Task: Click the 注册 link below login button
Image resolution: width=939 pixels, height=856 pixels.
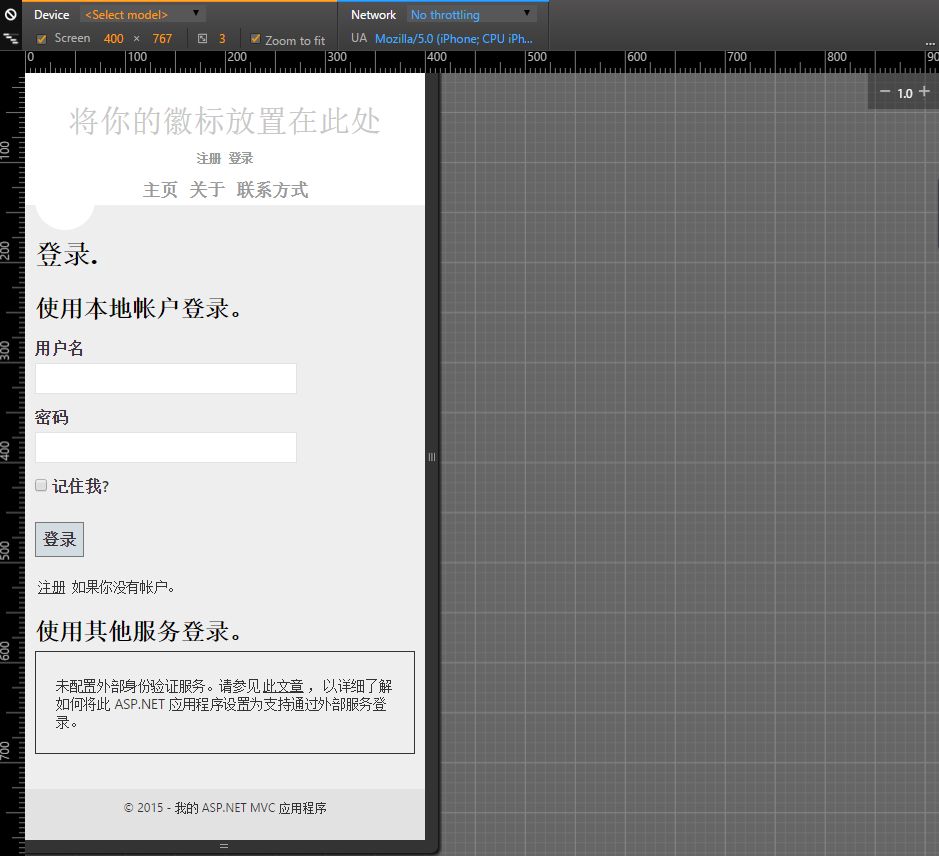Action: click(52, 588)
